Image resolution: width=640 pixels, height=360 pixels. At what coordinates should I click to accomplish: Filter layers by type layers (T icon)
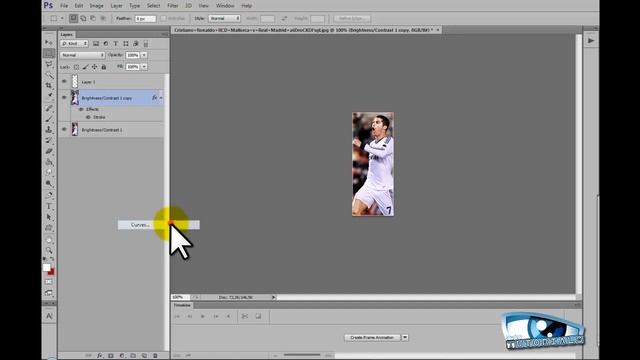116,43
